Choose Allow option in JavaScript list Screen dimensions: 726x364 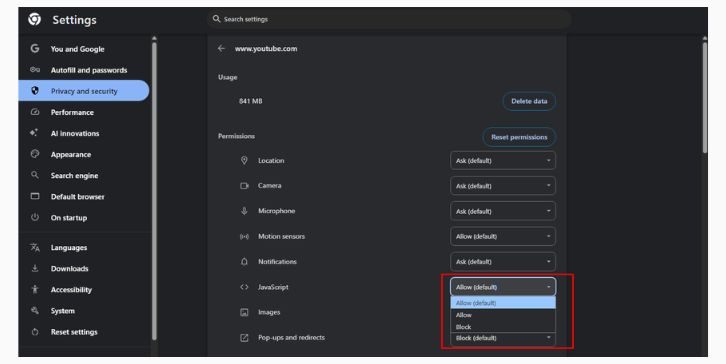pos(503,315)
